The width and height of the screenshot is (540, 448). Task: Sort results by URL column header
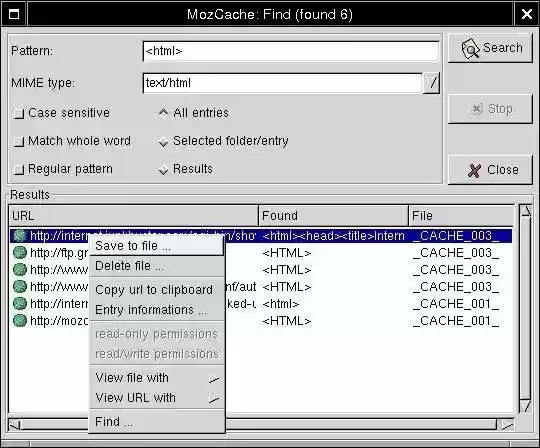tap(134, 216)
